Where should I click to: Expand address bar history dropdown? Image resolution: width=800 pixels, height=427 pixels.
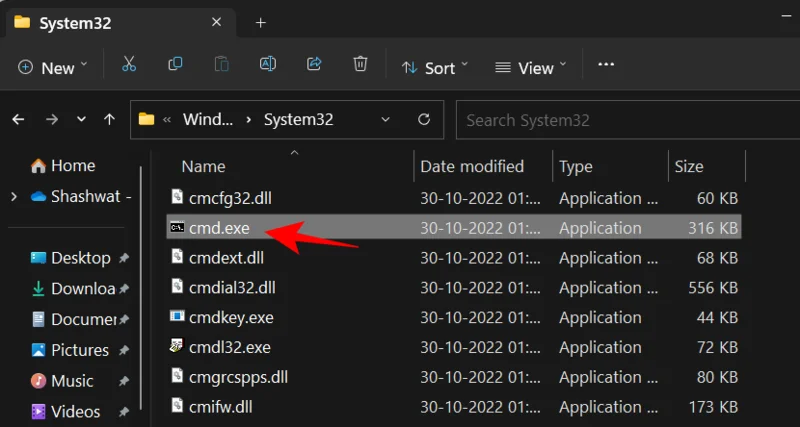click(x=385, y=120)
